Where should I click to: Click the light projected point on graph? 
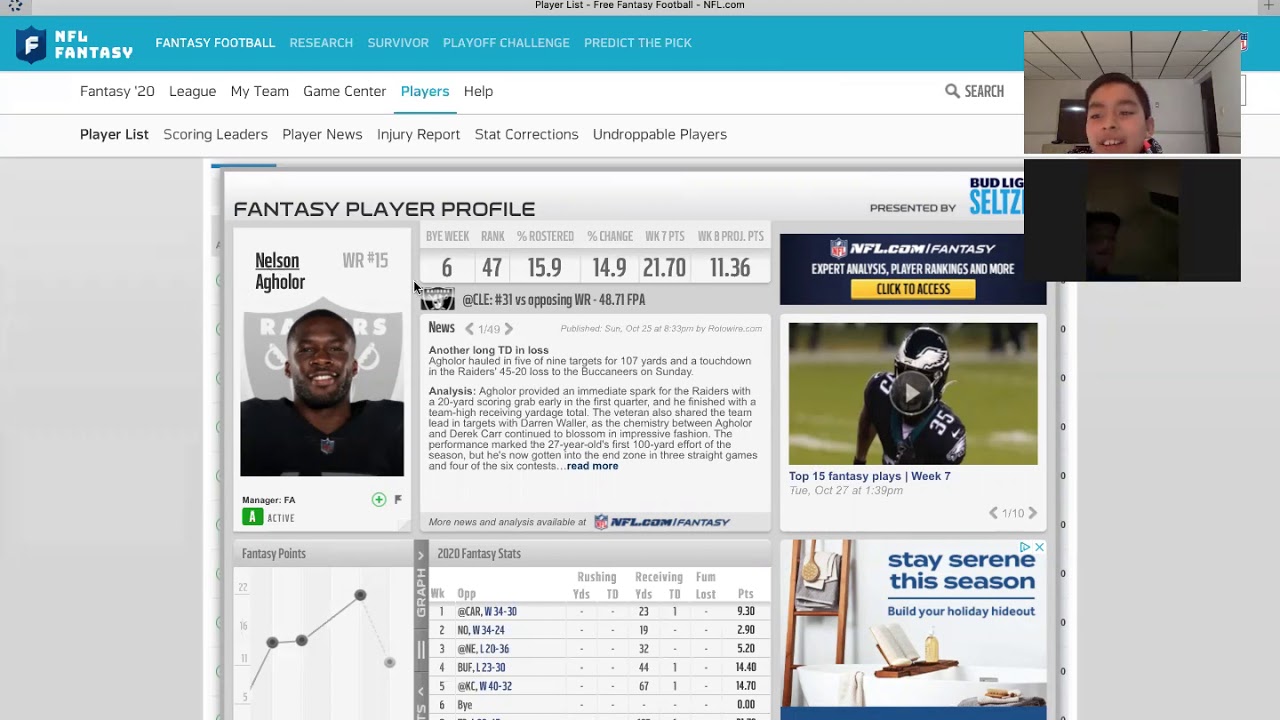click(x=389, y=662)
